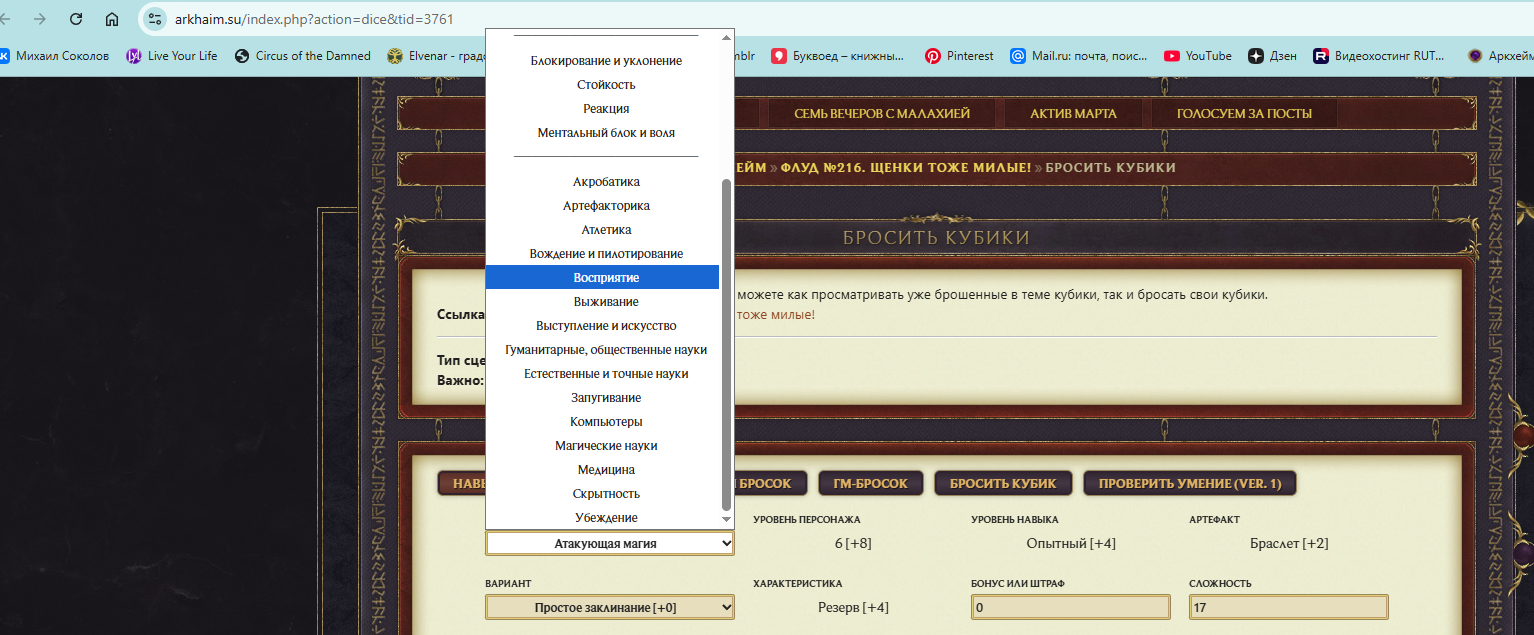The height and width of the screenshot is (635, 1534).
Task: Pick Медицина option in the list
Action: [606, 470]
